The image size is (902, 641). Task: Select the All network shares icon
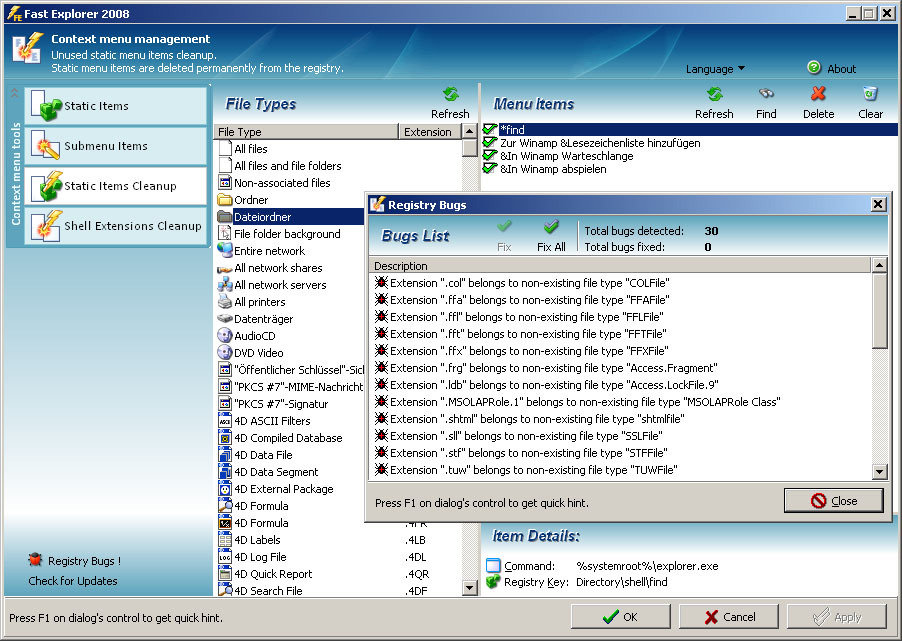pos(225,268)
